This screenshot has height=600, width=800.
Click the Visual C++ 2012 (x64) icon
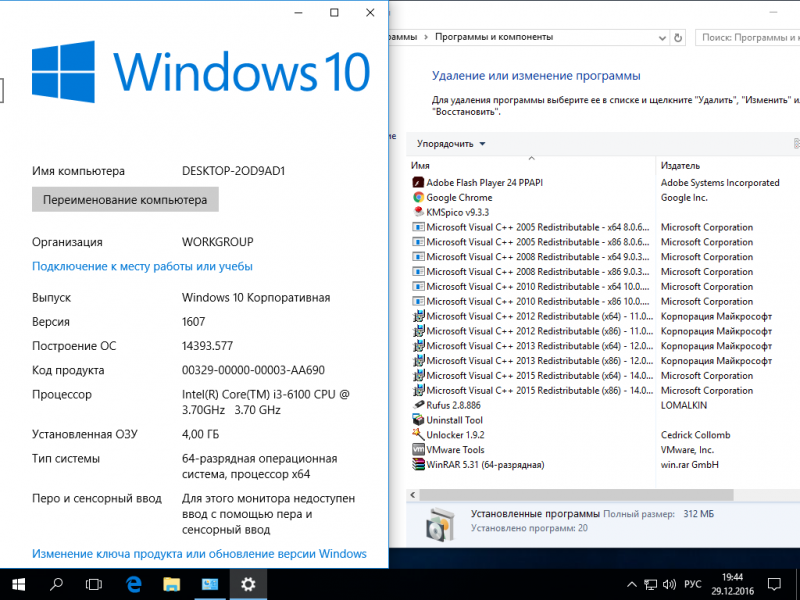tap(418, 316)
